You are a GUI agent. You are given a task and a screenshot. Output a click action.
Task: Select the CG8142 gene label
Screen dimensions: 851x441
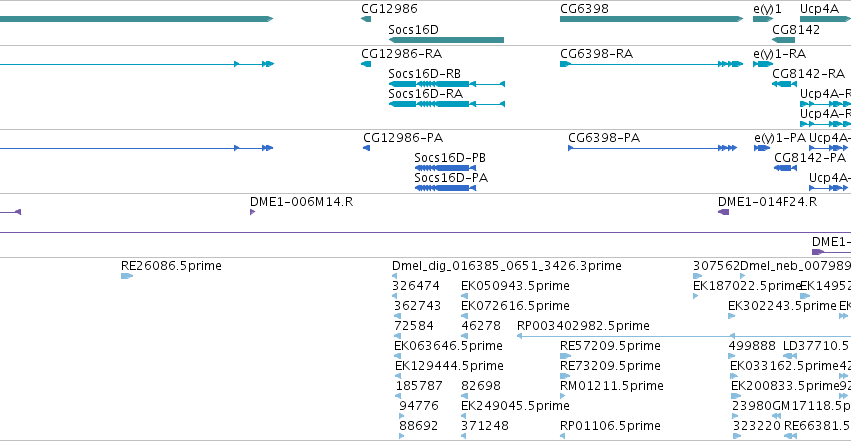click(x=796, y=30)
